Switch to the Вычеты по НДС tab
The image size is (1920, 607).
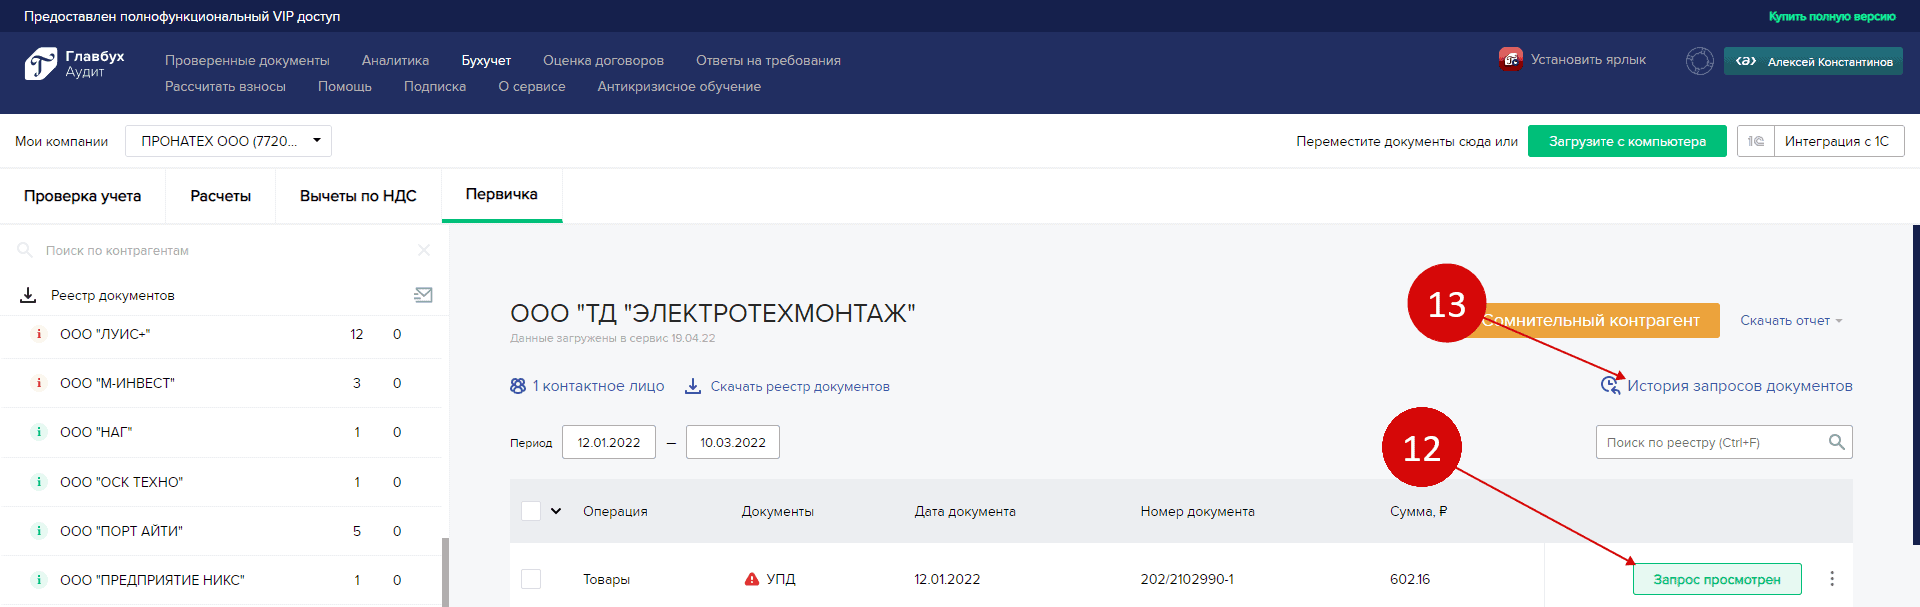358,196
